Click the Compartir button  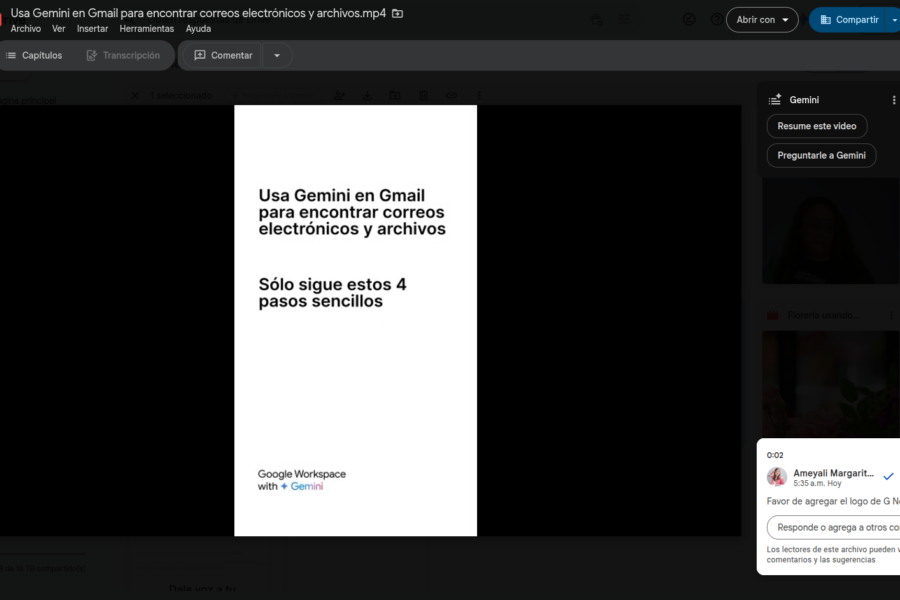pos(848,20)
